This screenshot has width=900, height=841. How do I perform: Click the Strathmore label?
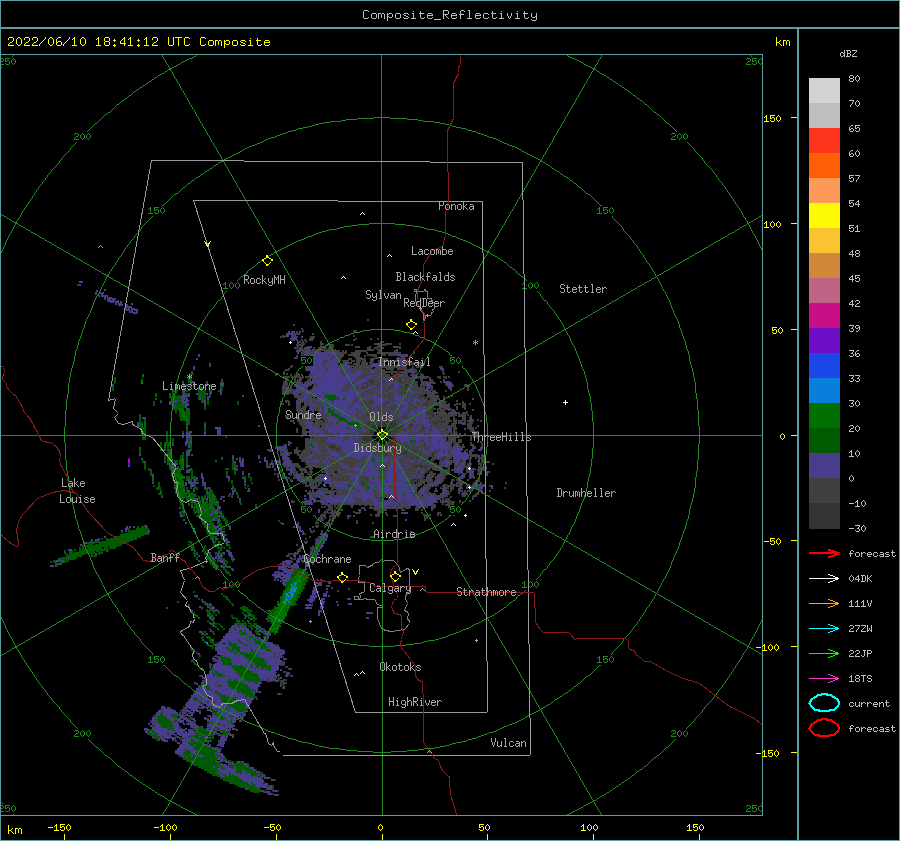coord(486,592)
